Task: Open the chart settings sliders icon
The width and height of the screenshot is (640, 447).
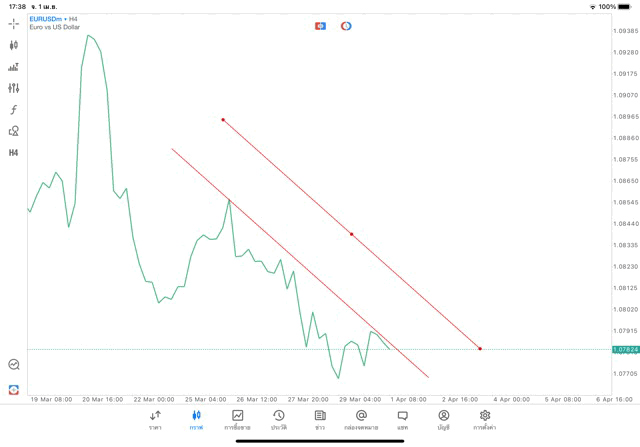Action: (x=14, y=88)
